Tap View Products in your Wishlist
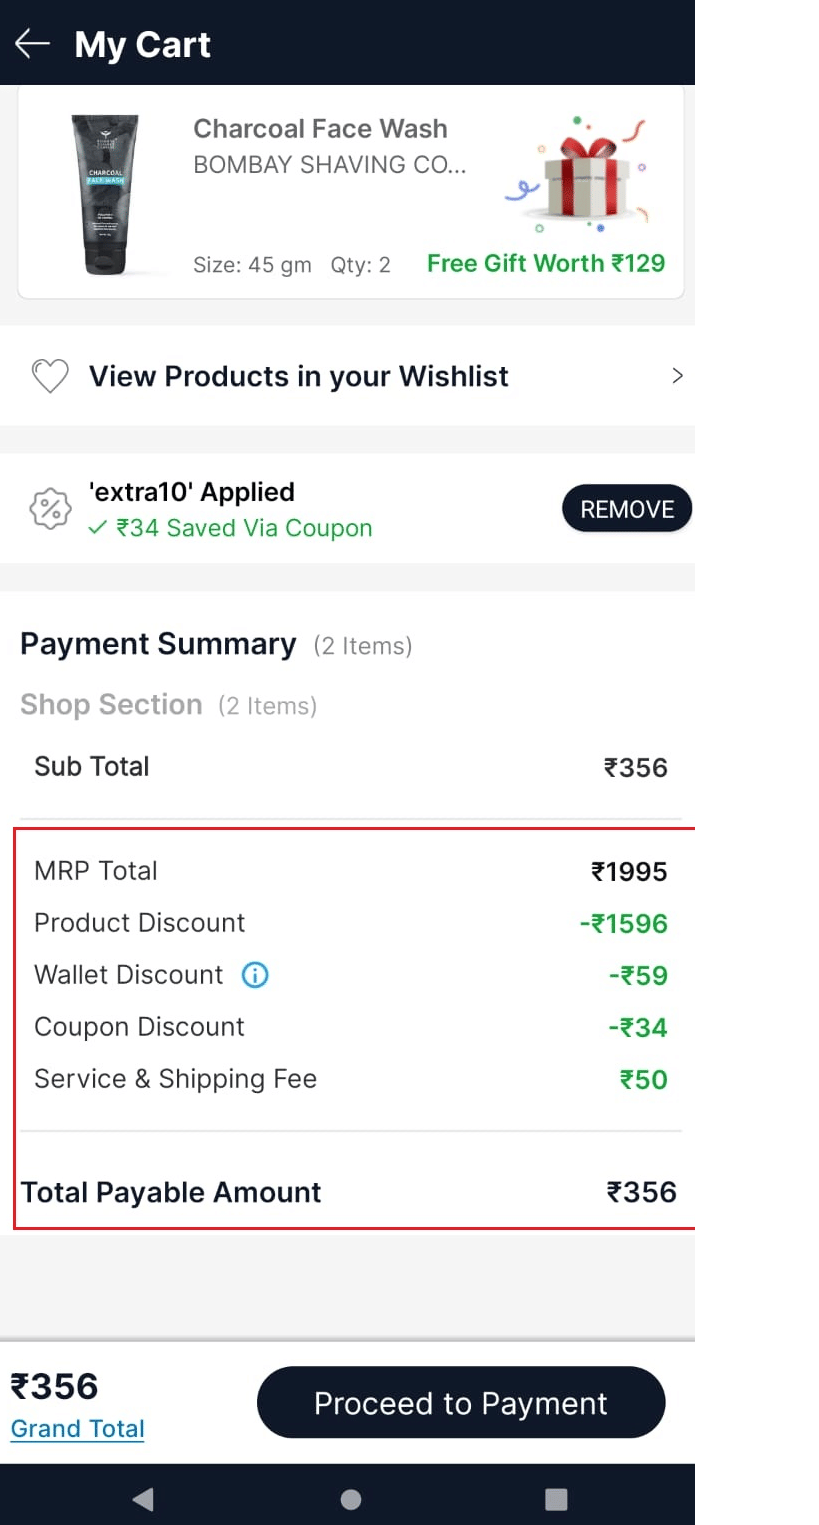Image resolution: width=819 pixels, height=1525 pixels. point(298,376)
